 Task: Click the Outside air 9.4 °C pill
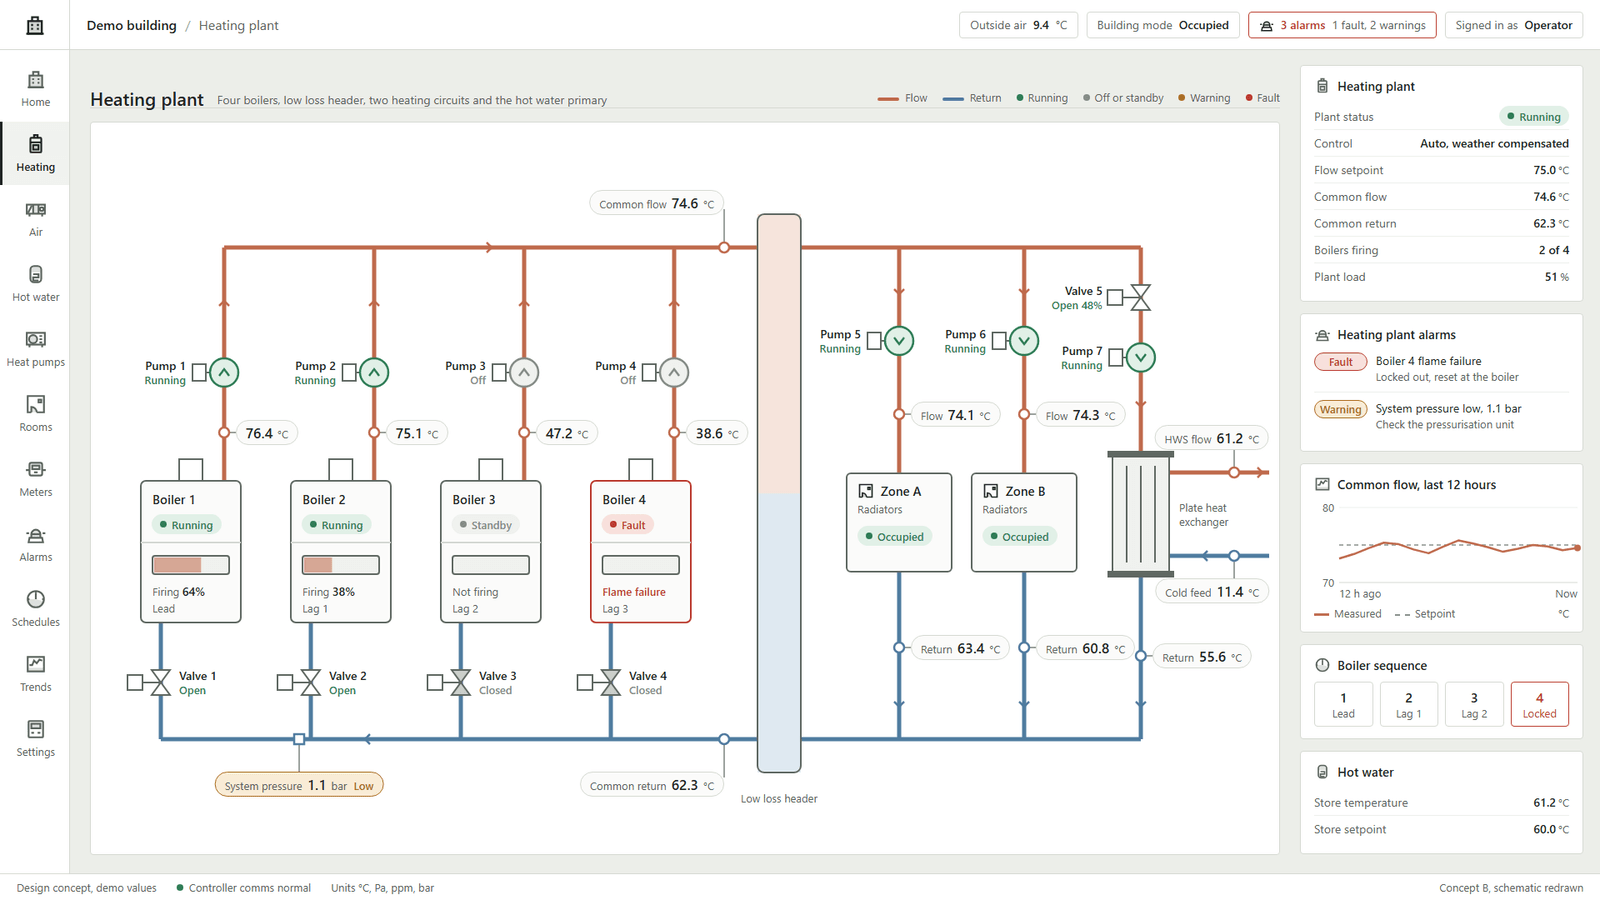pyautogui.click(x=1018, y=25)
